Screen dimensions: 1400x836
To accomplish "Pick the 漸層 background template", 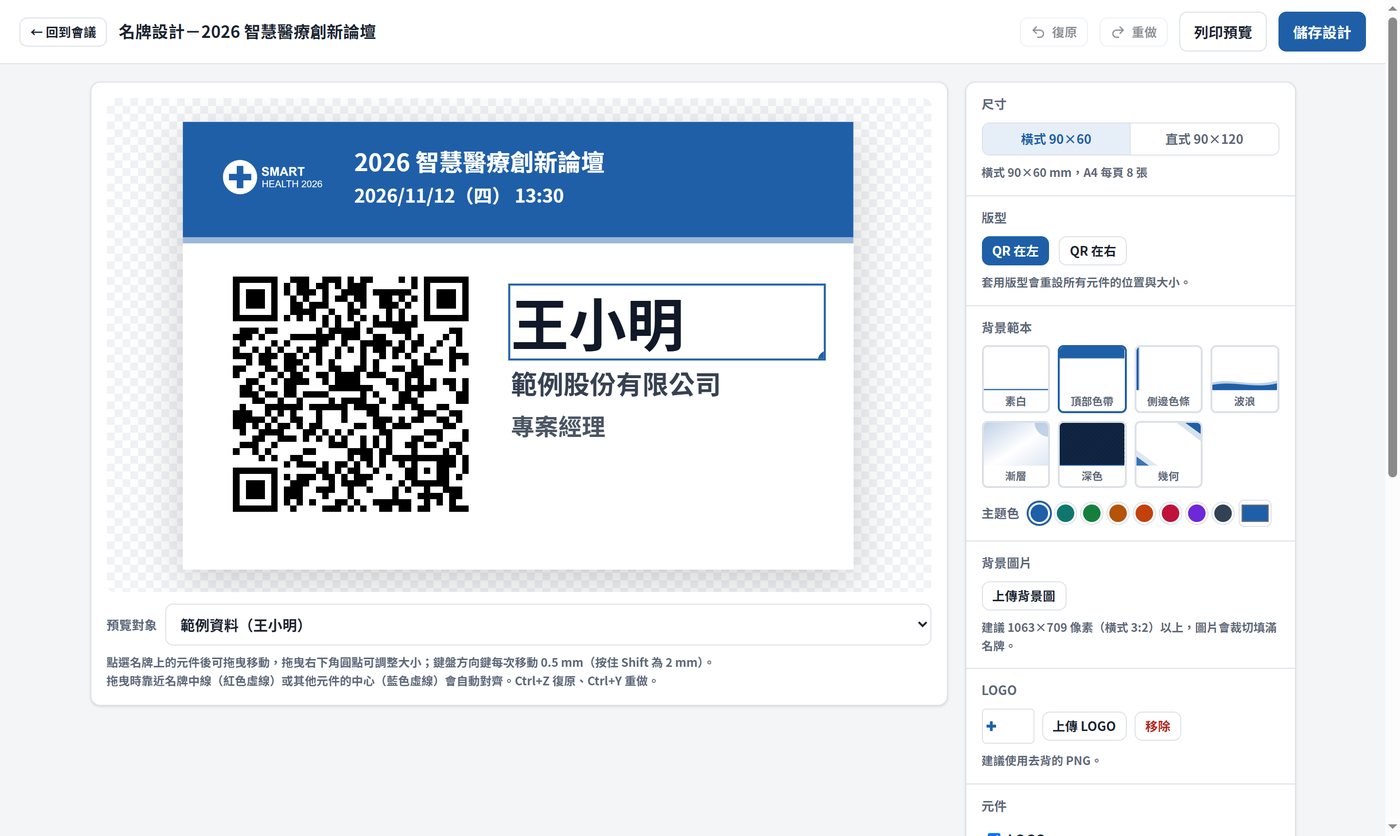I will pyautogui.click(x=1016, y=454).
